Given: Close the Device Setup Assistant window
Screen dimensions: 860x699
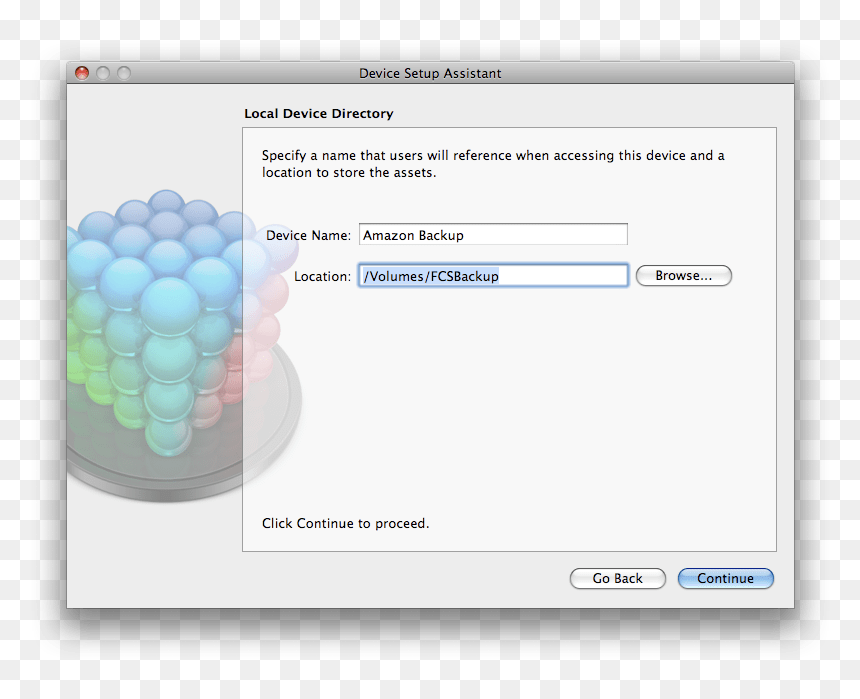Looking at the screenshot, I should [82, 73].
